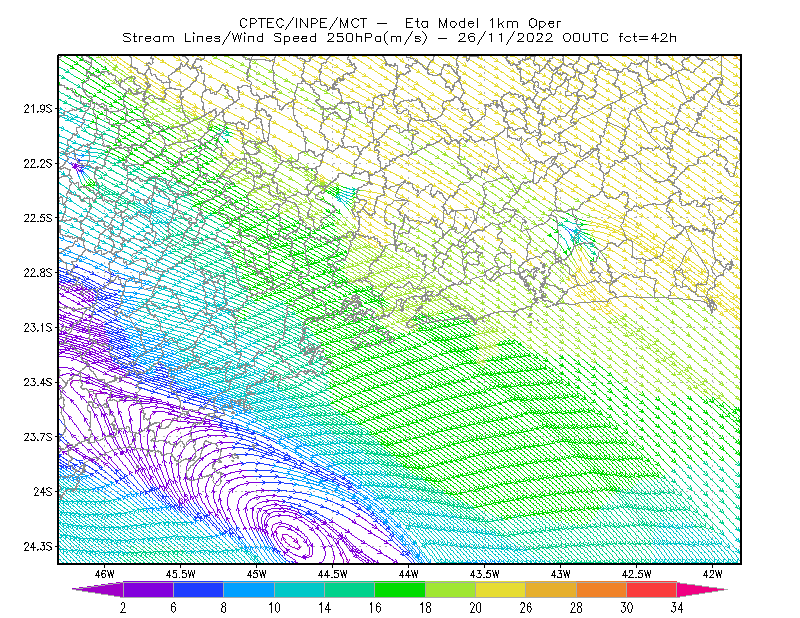This screenshot has width=800, height=618.
Task: Click the 23.1S latitude label
Action: pos(37,327)
